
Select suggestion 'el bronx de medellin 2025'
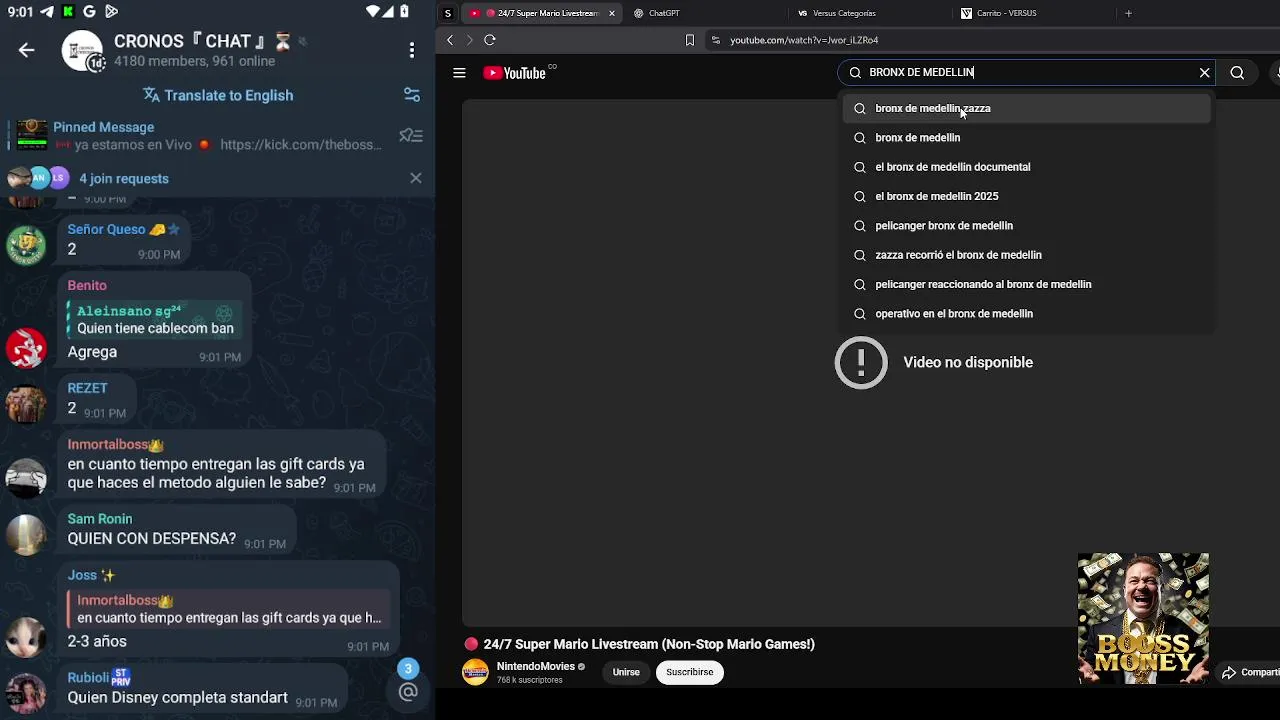(1027, 196)
